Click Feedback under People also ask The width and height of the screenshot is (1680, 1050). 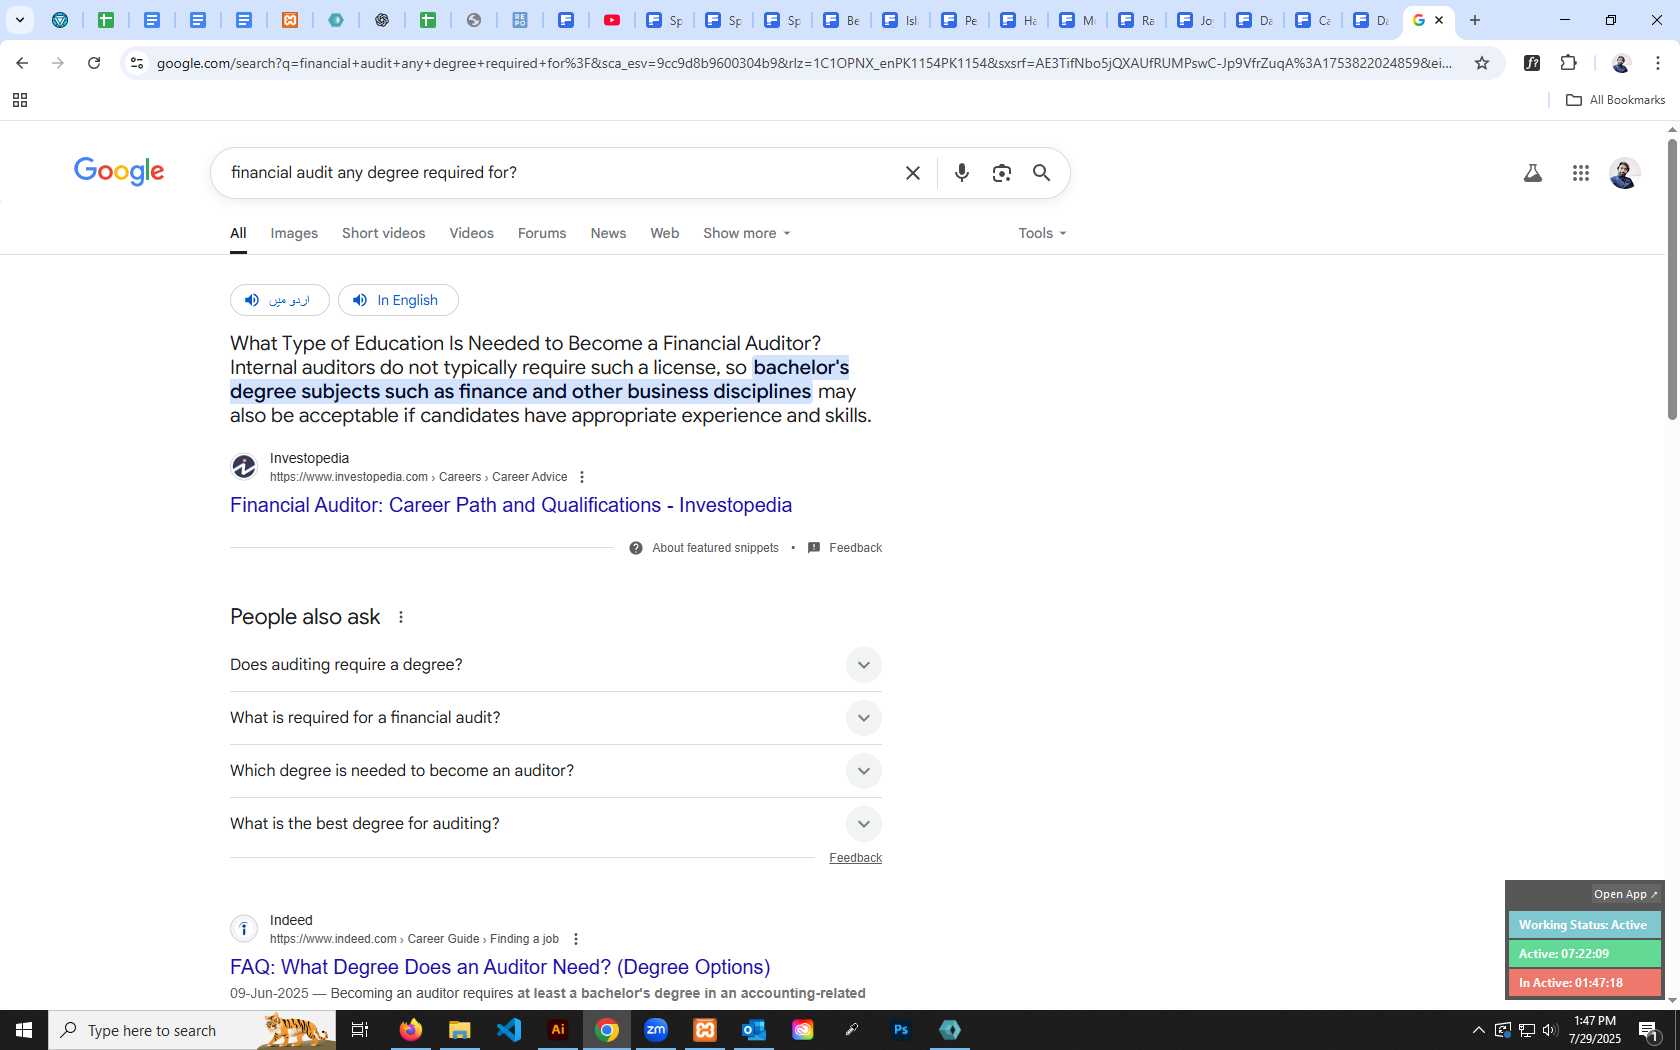tap(855, 858)
